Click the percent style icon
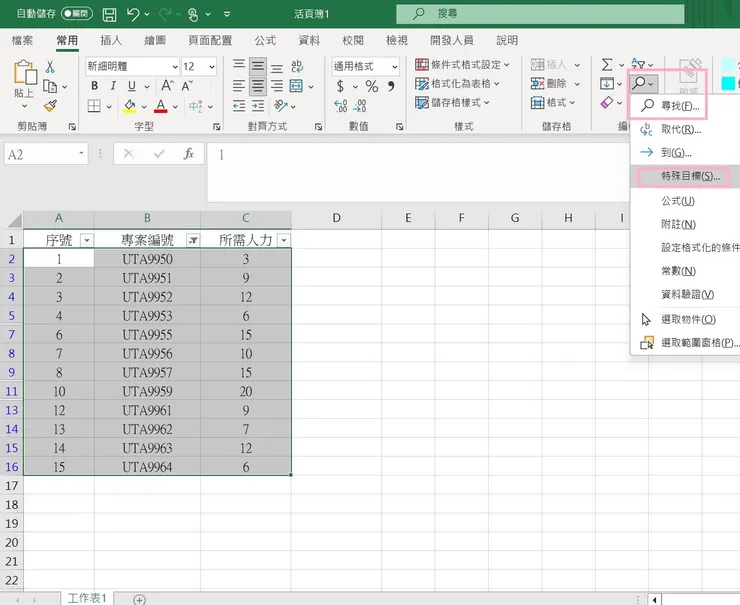Image resolution: width=740 pixels, height=605 pixels. (372, 85)
